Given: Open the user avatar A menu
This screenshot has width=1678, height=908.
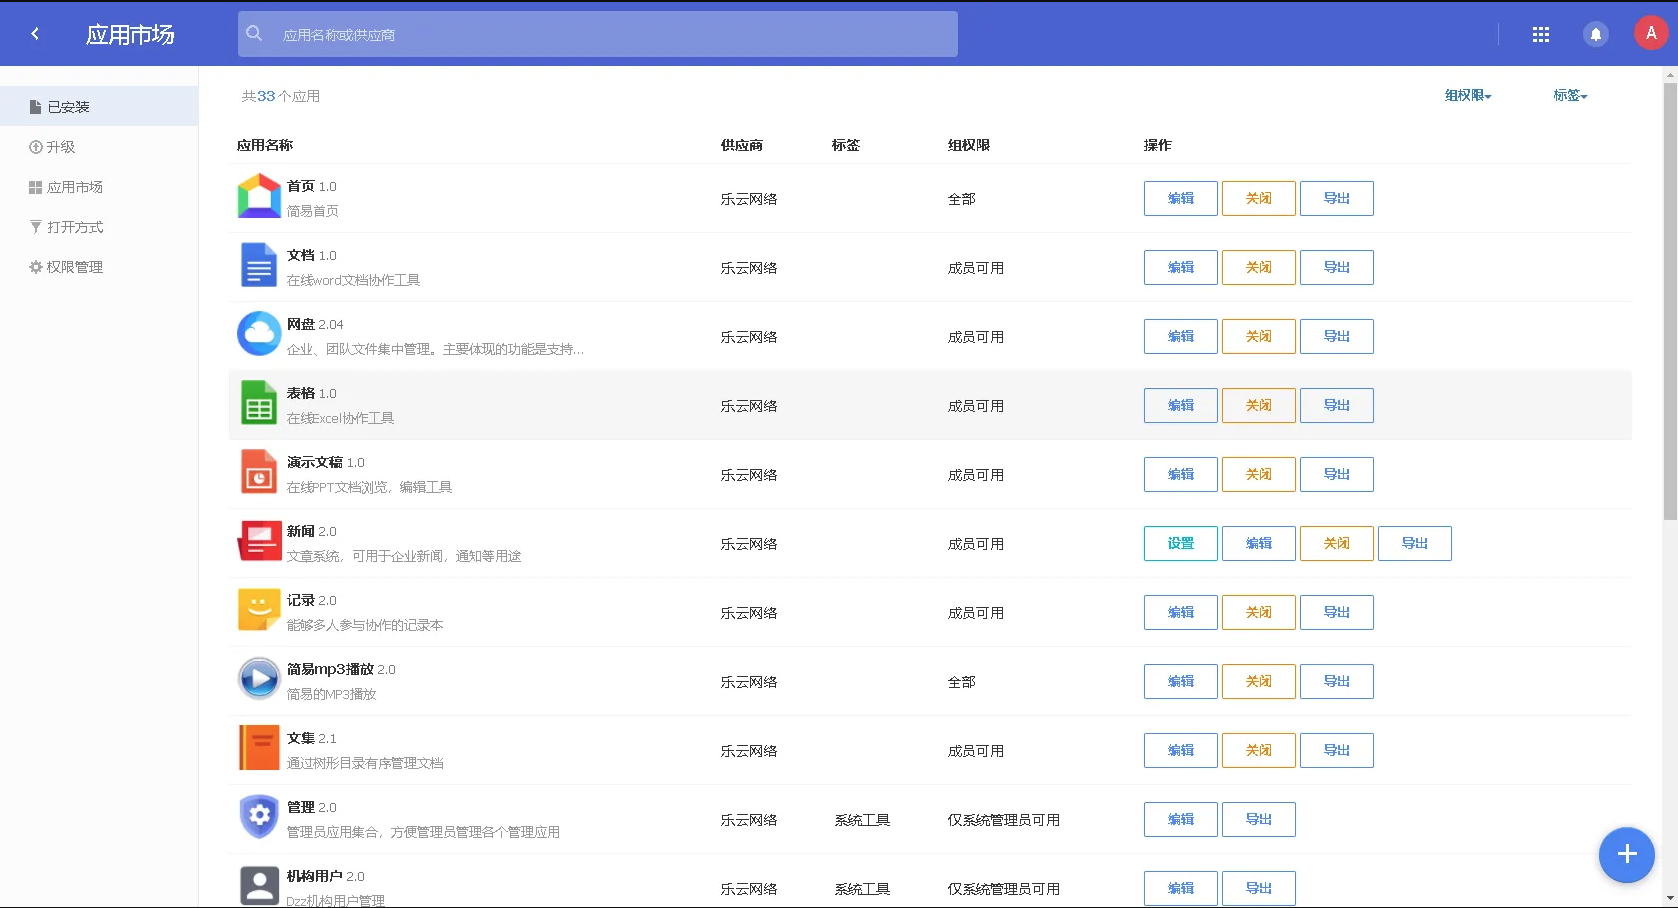Looking at the screenshot, I should [1651, 33].
